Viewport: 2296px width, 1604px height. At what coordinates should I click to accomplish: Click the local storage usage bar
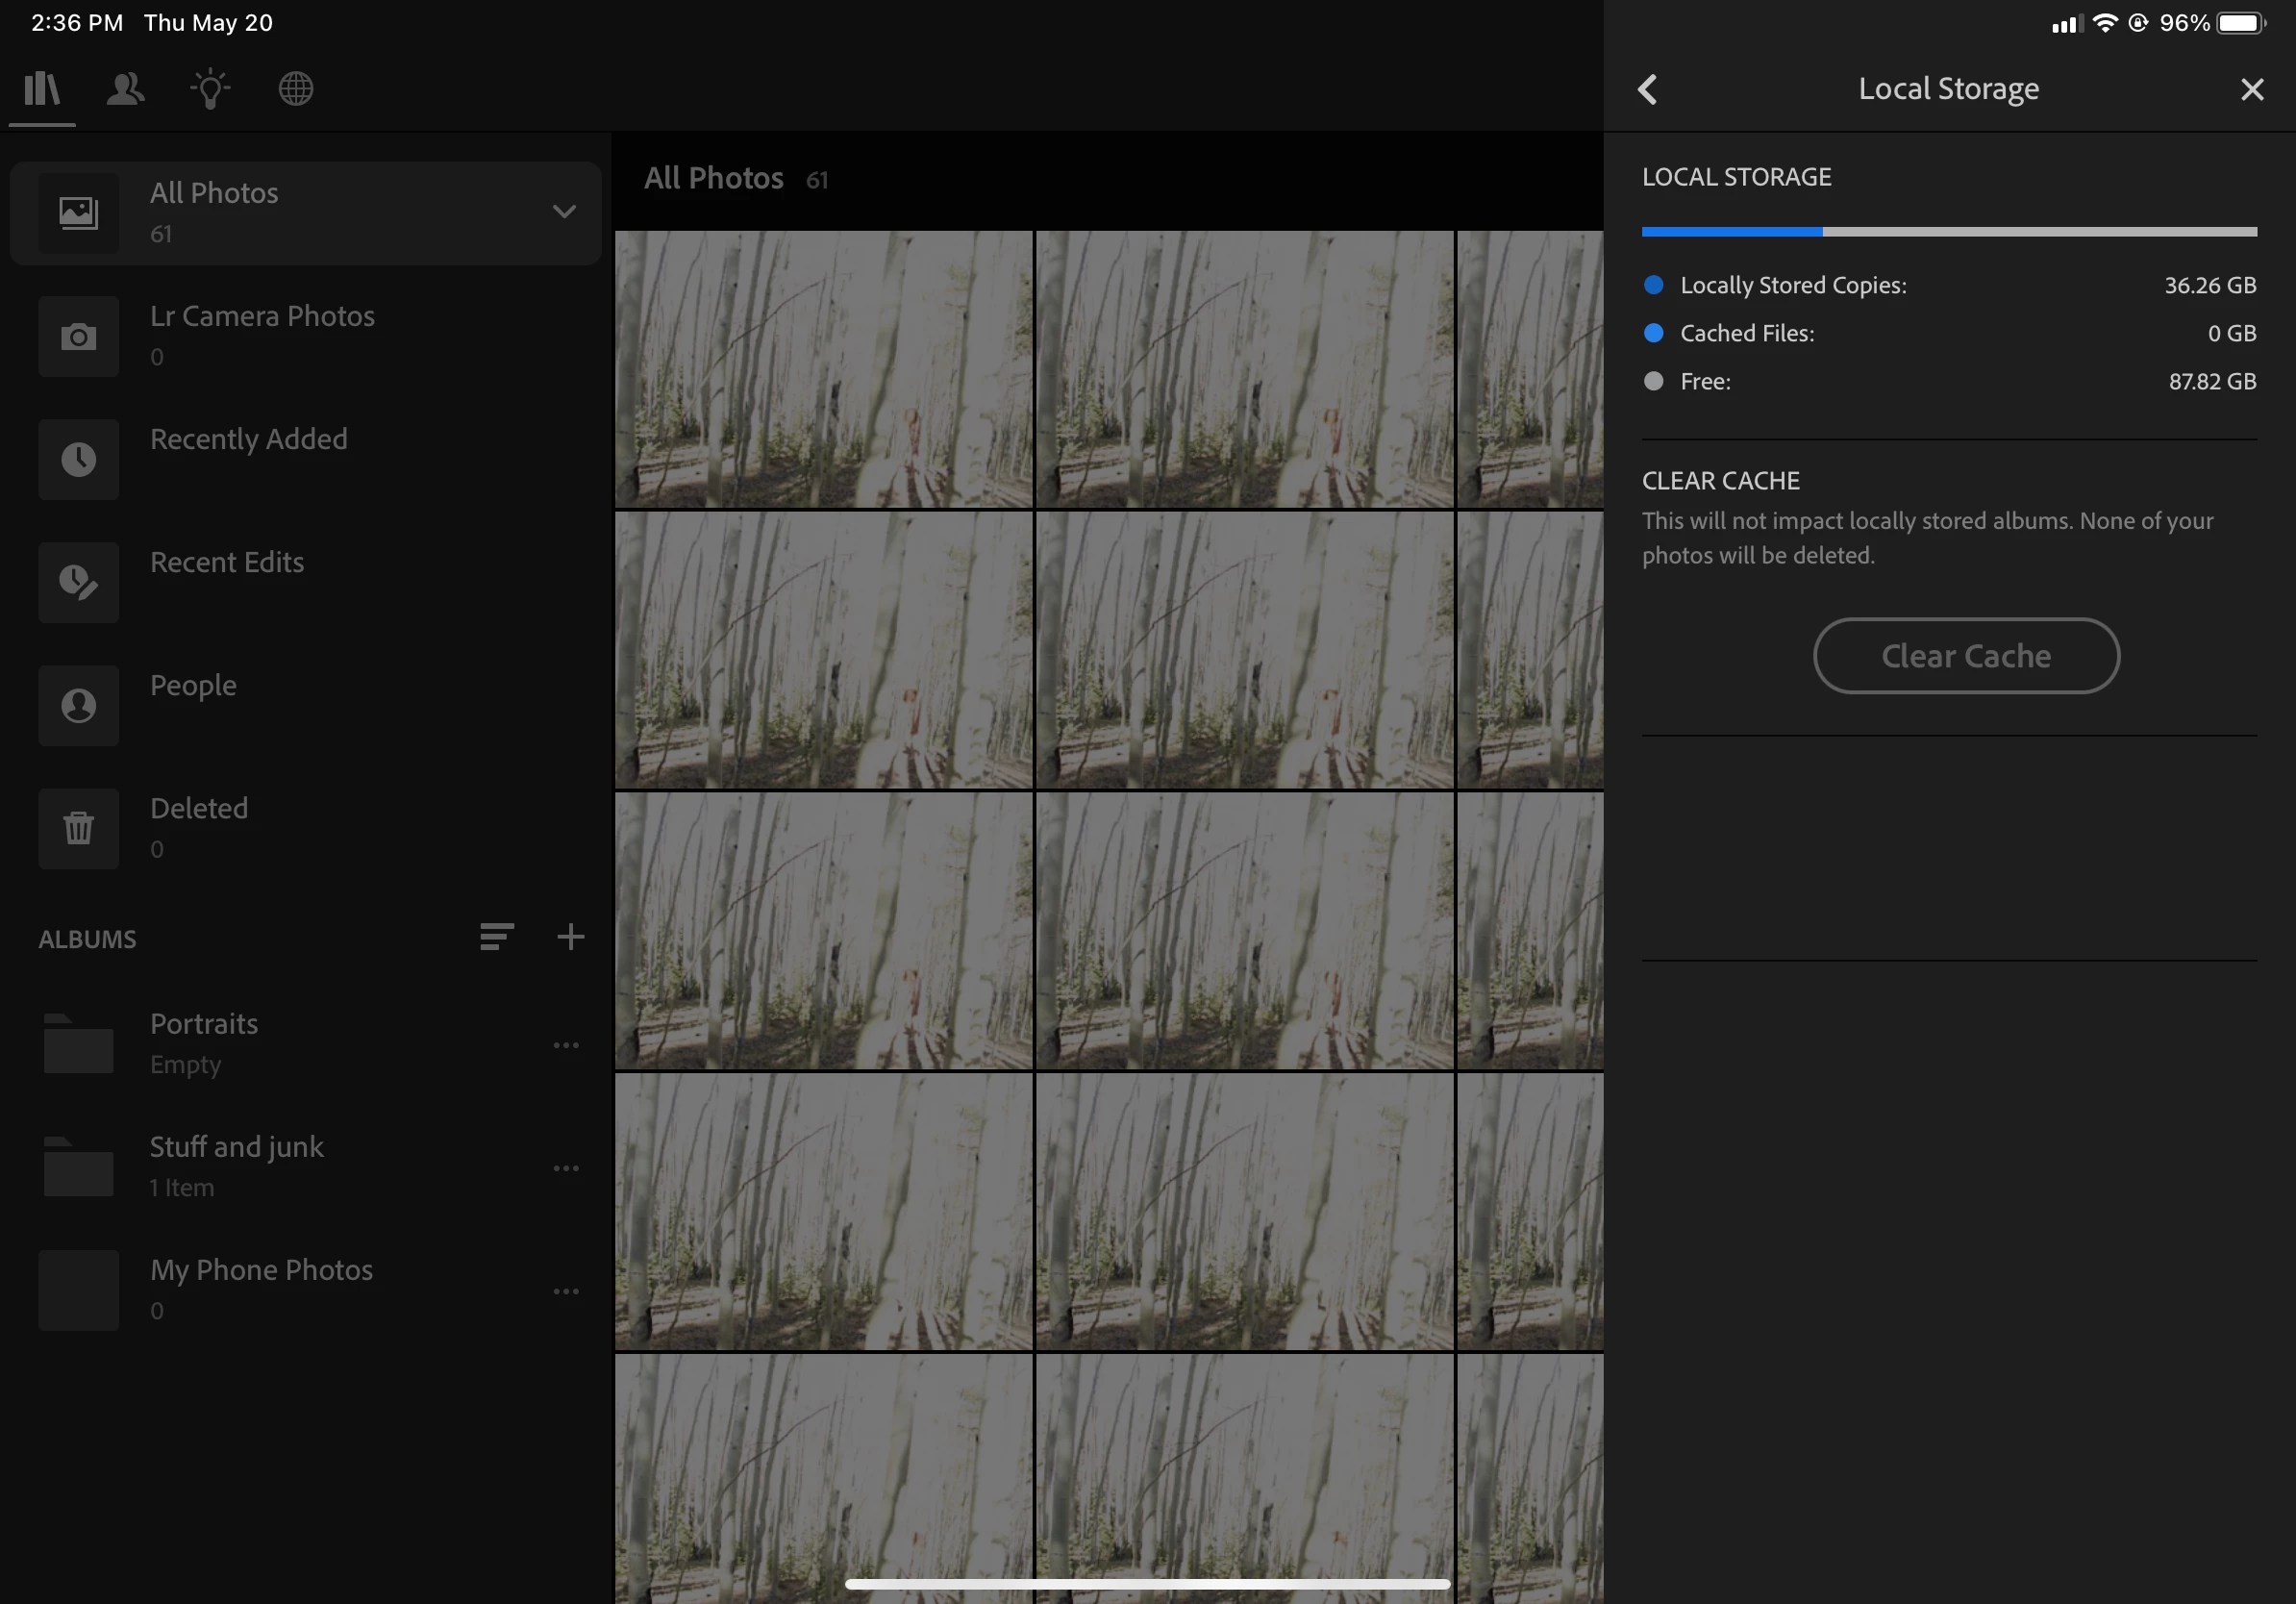click(x=1948, y=231)
